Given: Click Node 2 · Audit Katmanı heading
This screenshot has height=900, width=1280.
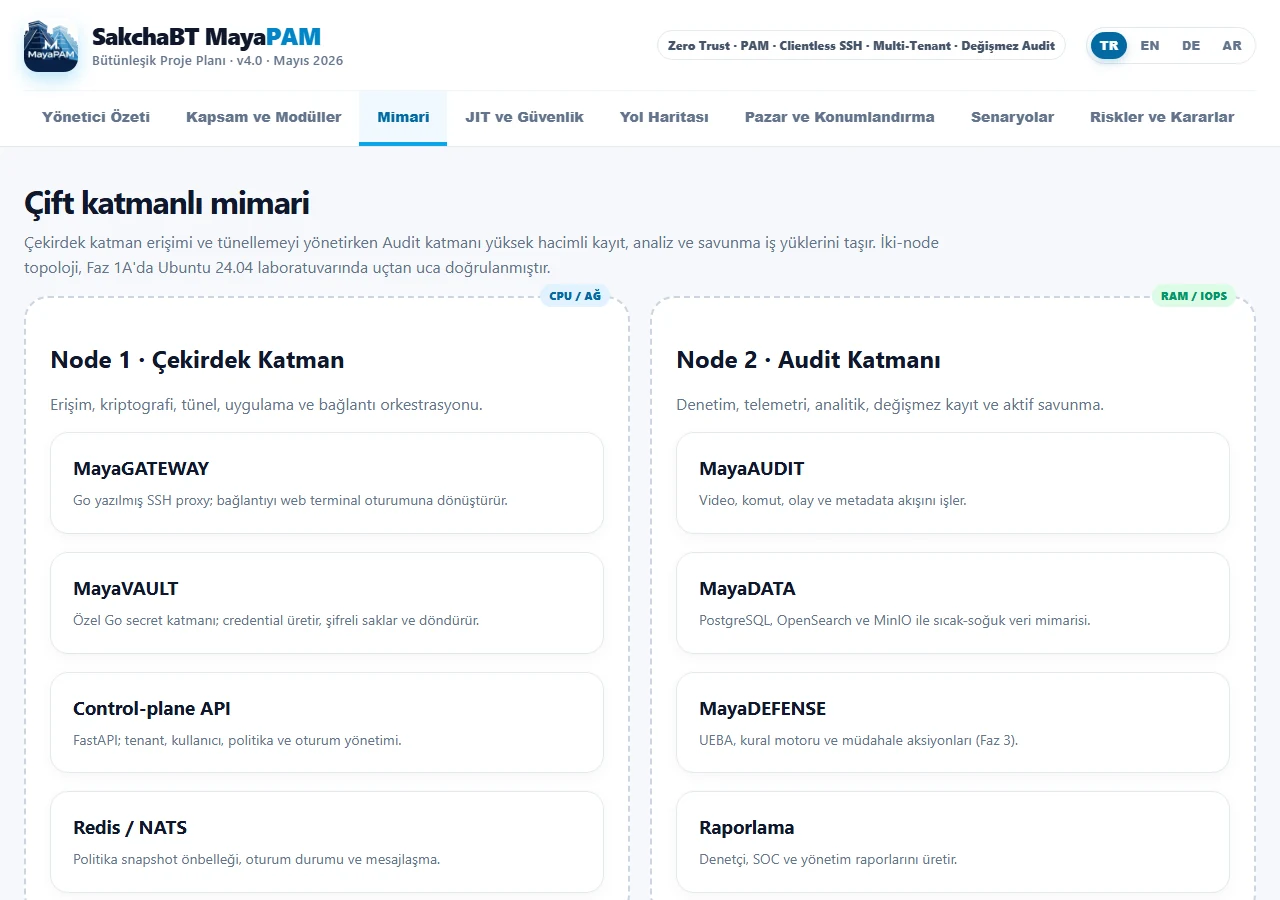Looking at the screenshot, I should click(x=808, y=360).
